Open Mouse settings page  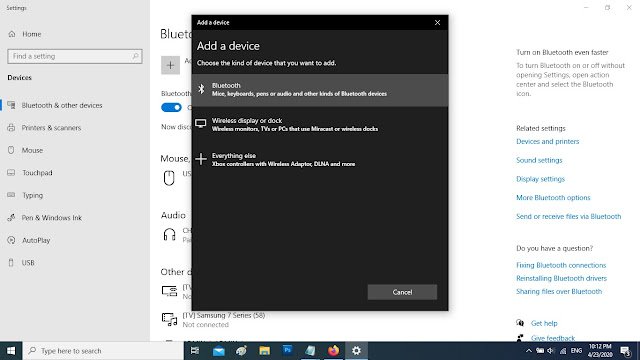[32, 150]
